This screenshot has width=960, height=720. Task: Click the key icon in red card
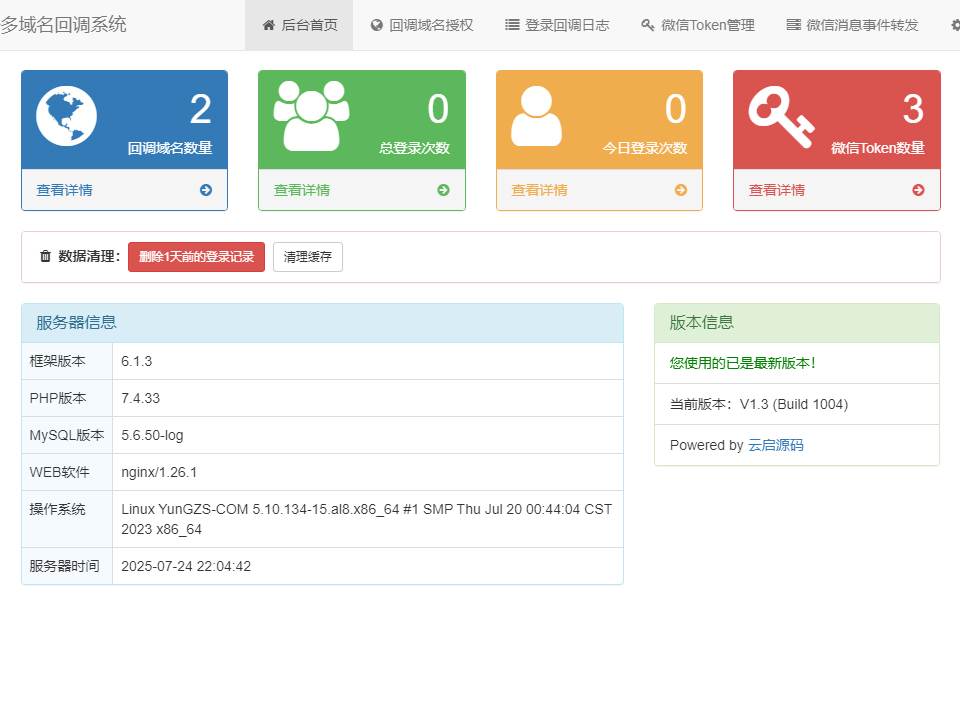click(x=781, y=116)
